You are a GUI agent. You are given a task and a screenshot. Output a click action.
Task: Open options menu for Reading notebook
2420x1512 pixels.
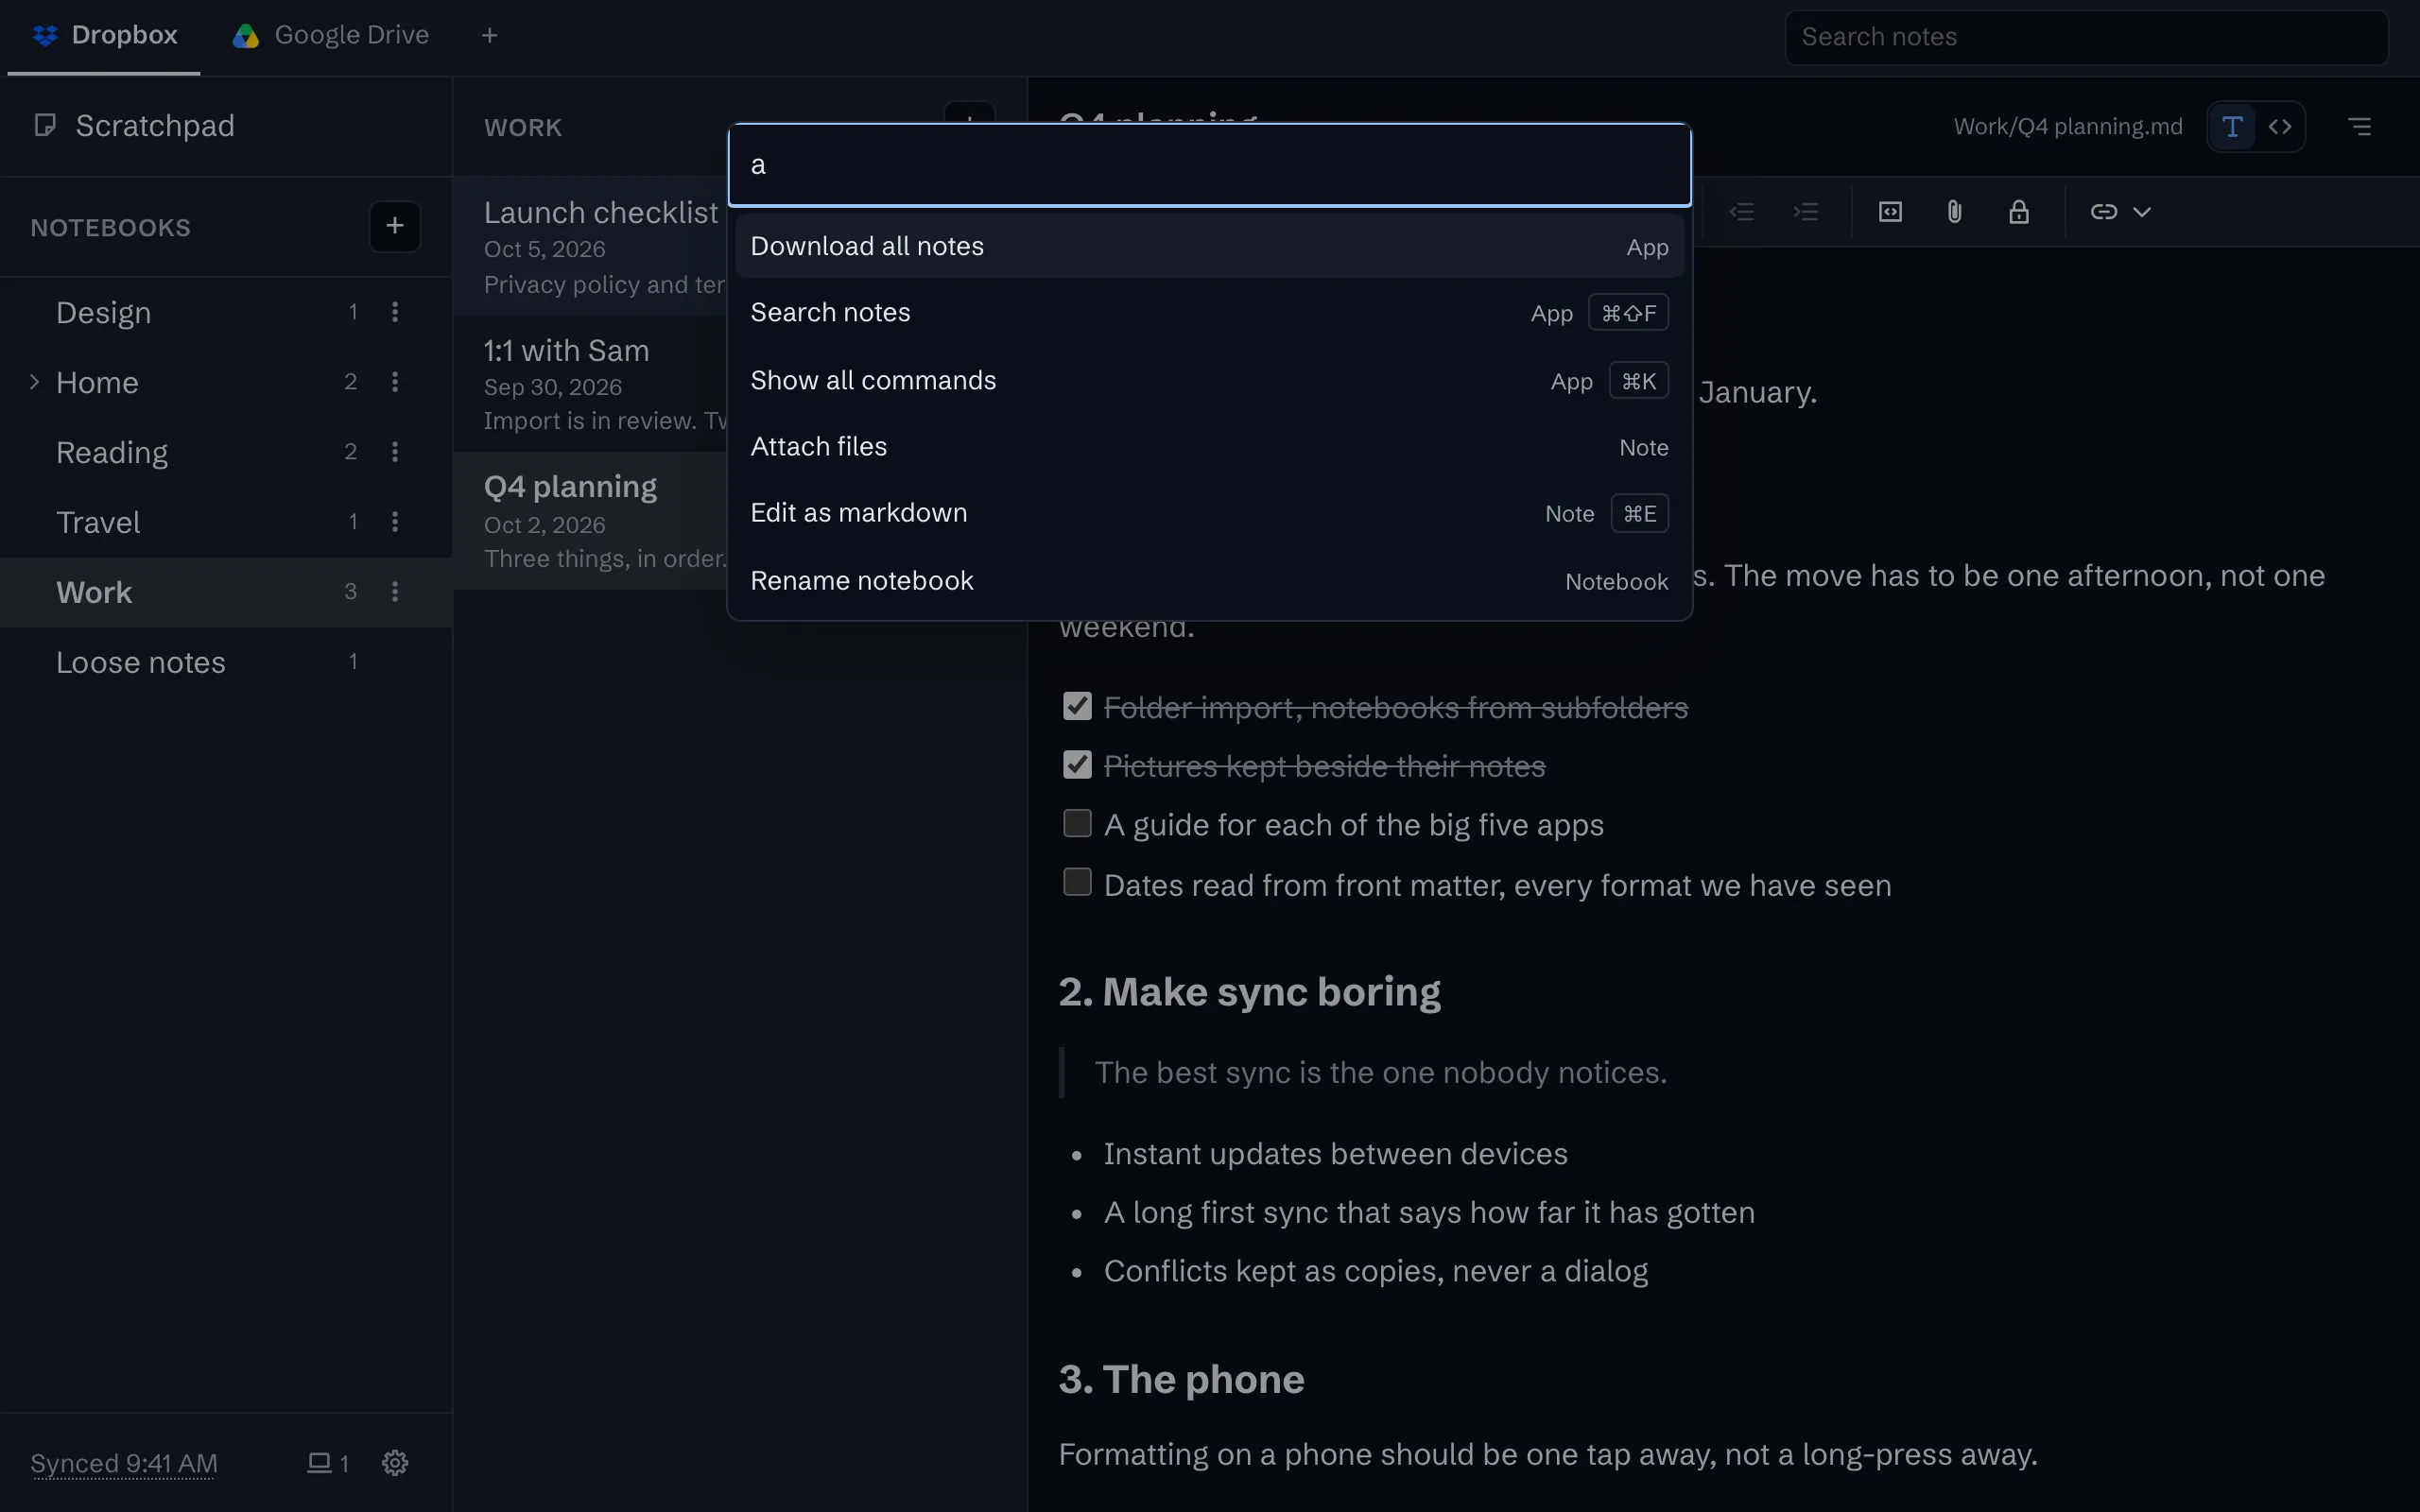point(395,452)
